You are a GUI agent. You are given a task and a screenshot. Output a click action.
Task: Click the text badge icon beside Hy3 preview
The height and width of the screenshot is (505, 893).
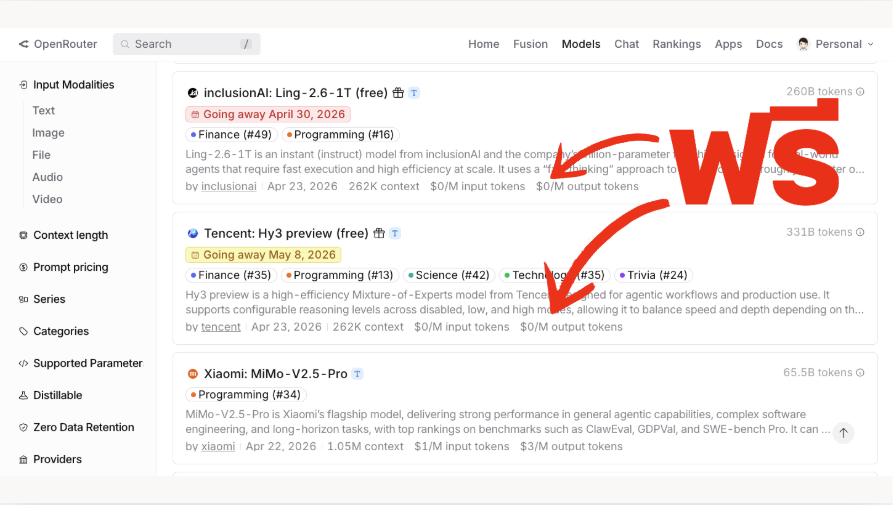point(395,233)
